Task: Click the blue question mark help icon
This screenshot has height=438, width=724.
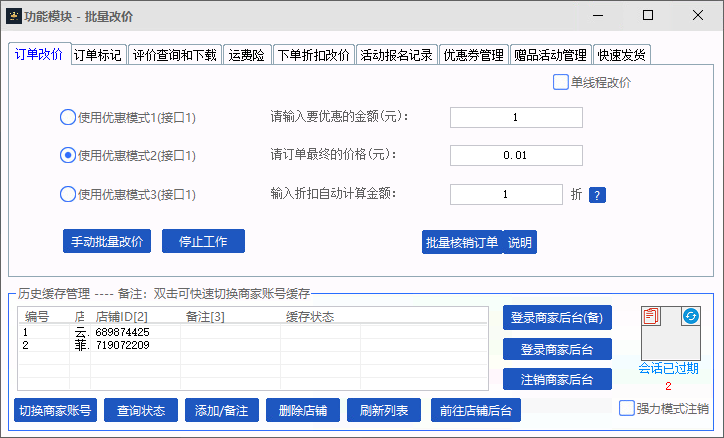Action: tap(597, 195)
